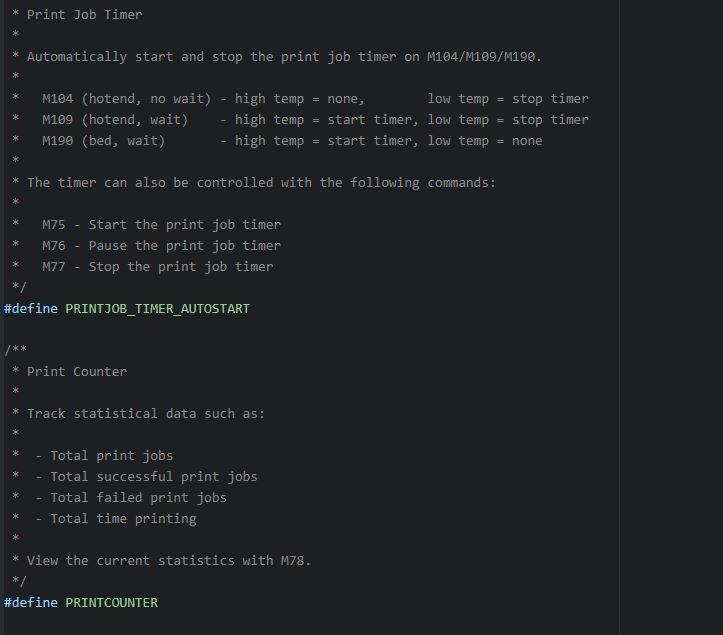Place cursor on #define before PRINTJOB_TIMER_AUTOSTART

(31, 308)
